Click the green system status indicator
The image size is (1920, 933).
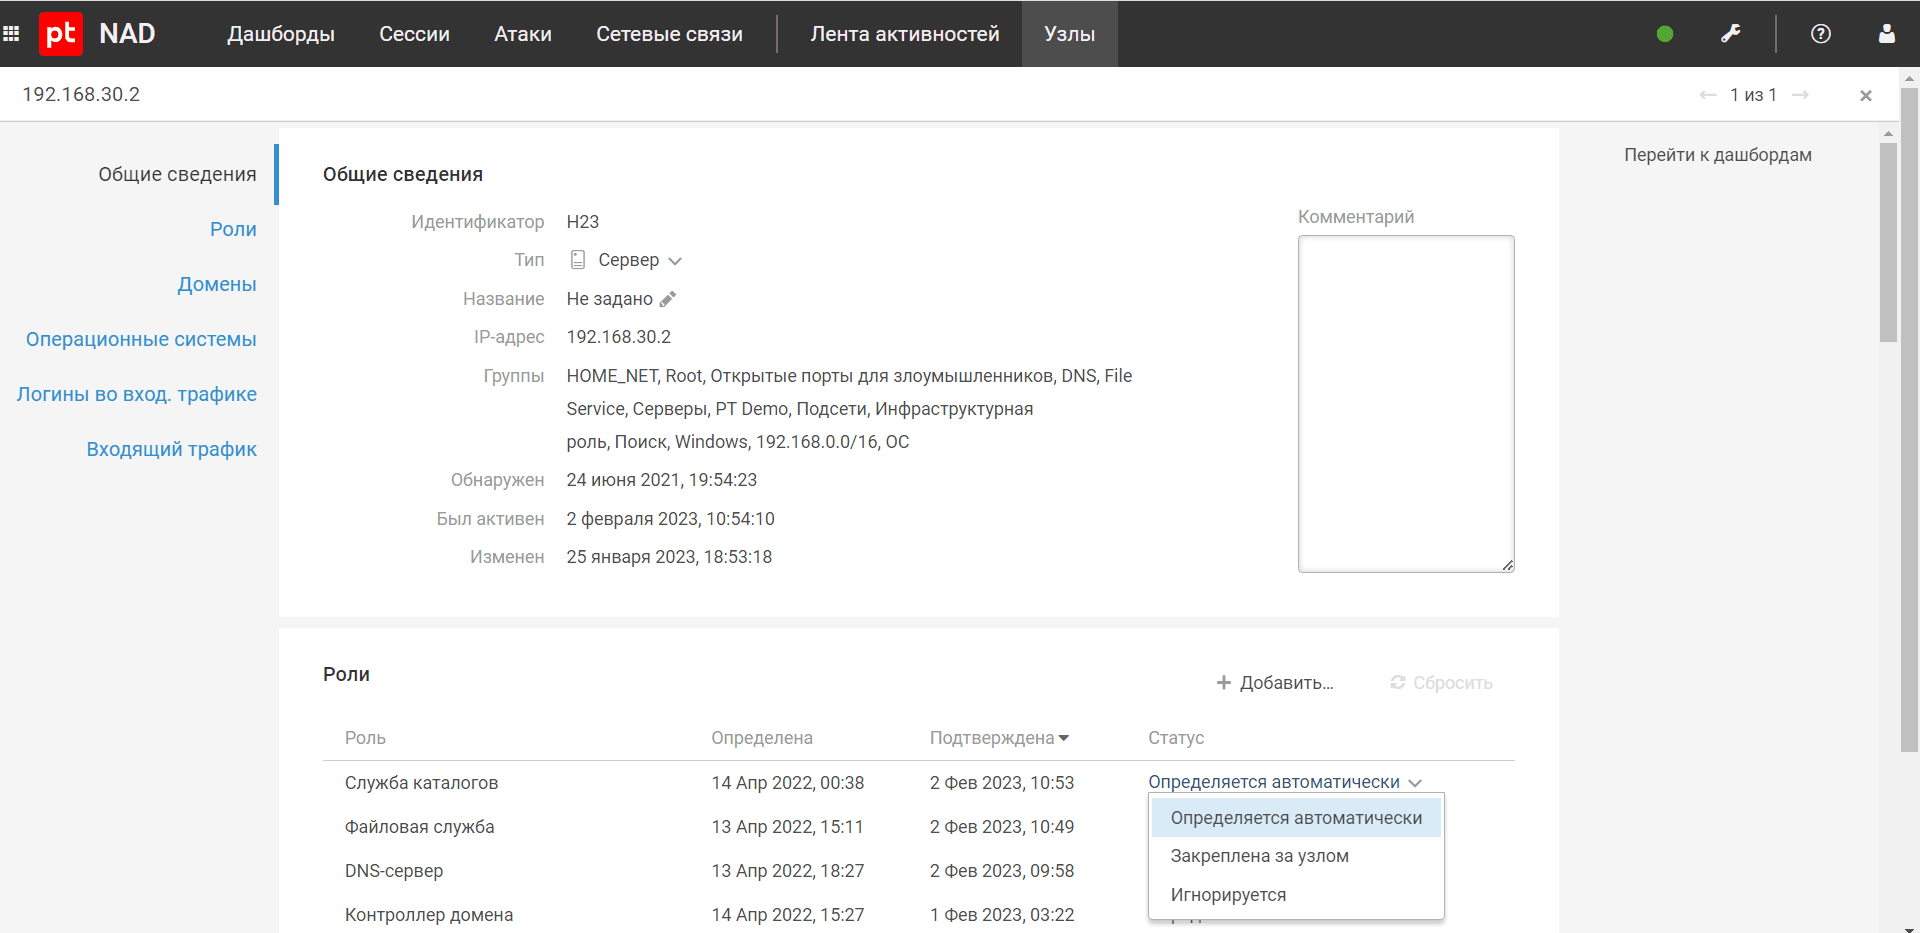(x=1665, y=34)
